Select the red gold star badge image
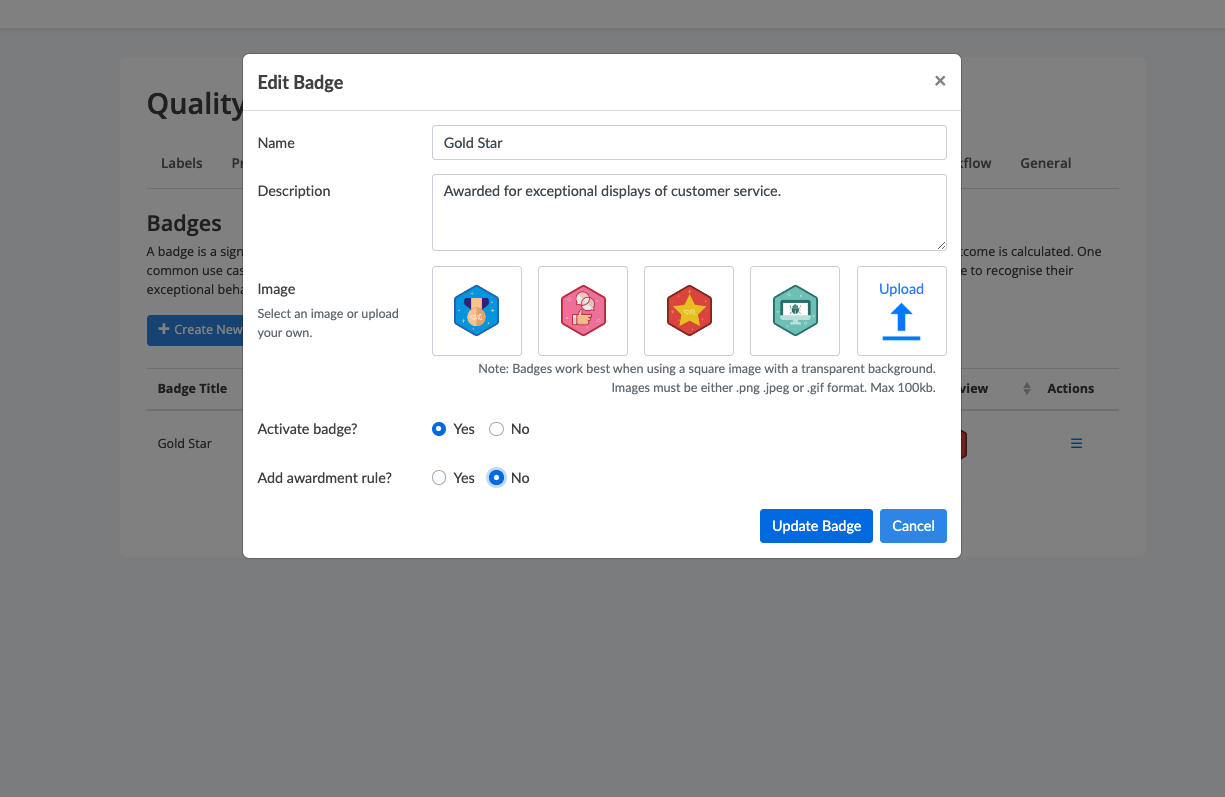This screenshot has width=1225, height=797. coord(689,311)
